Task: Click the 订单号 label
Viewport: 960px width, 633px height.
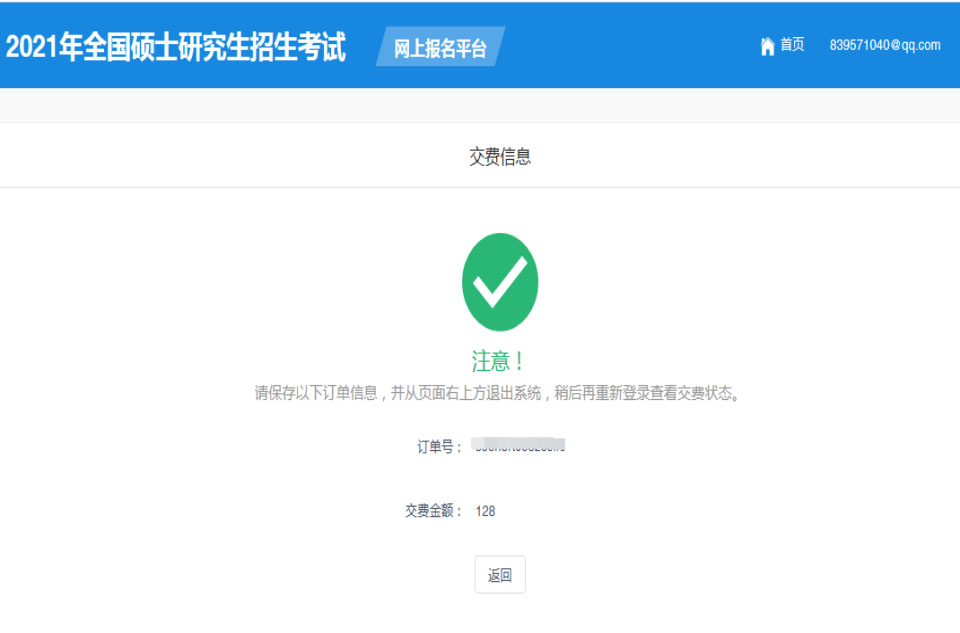Action: [x=439, y=447]
